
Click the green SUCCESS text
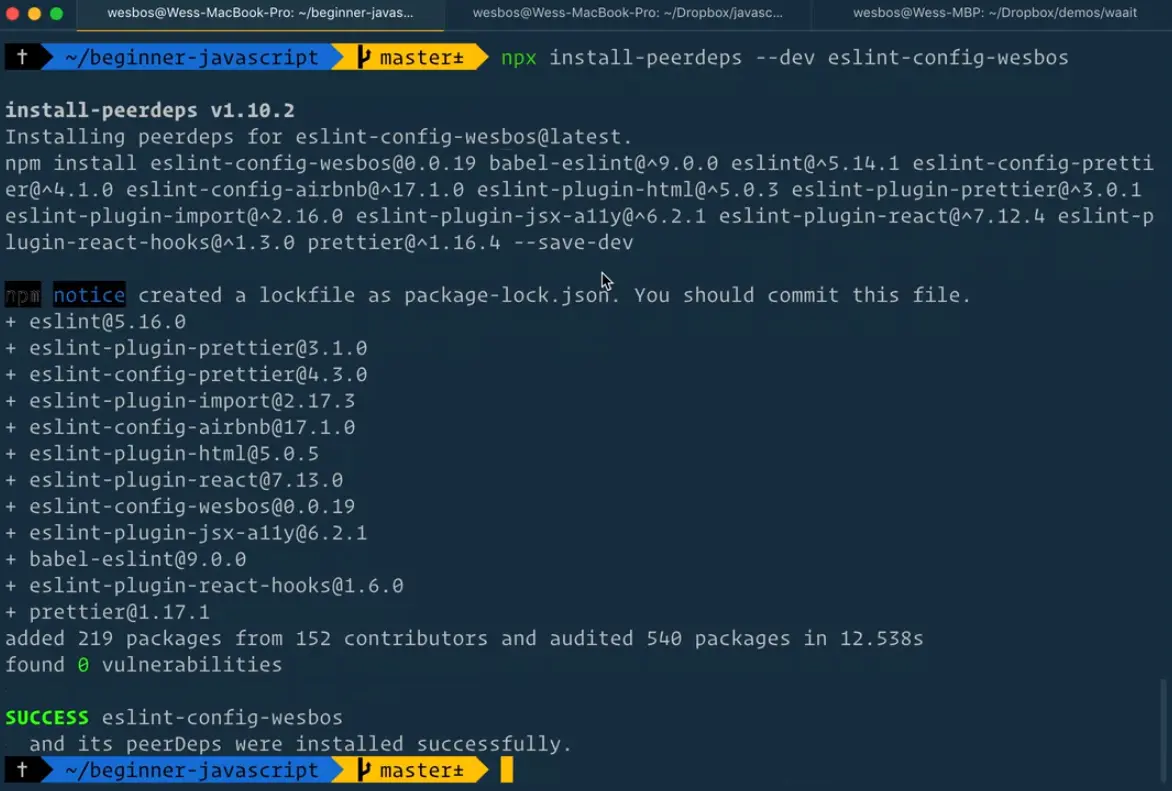pos(47,718)
